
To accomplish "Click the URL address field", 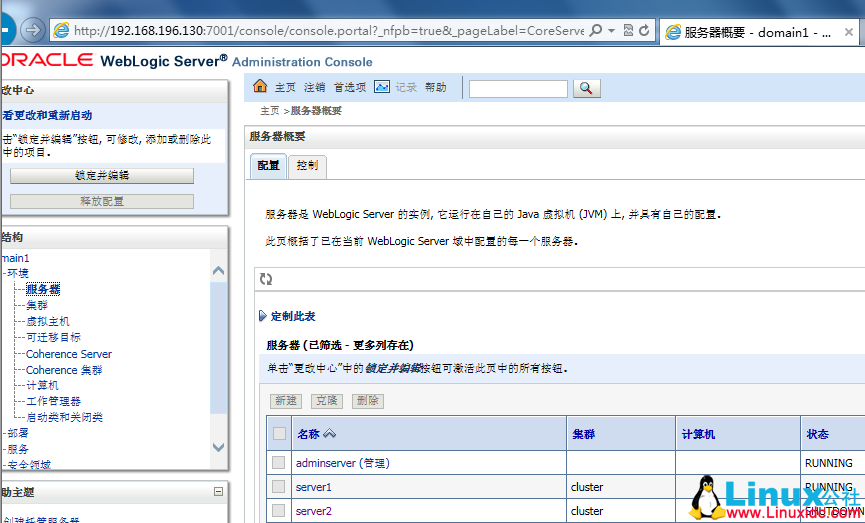I will click(329, 30).
